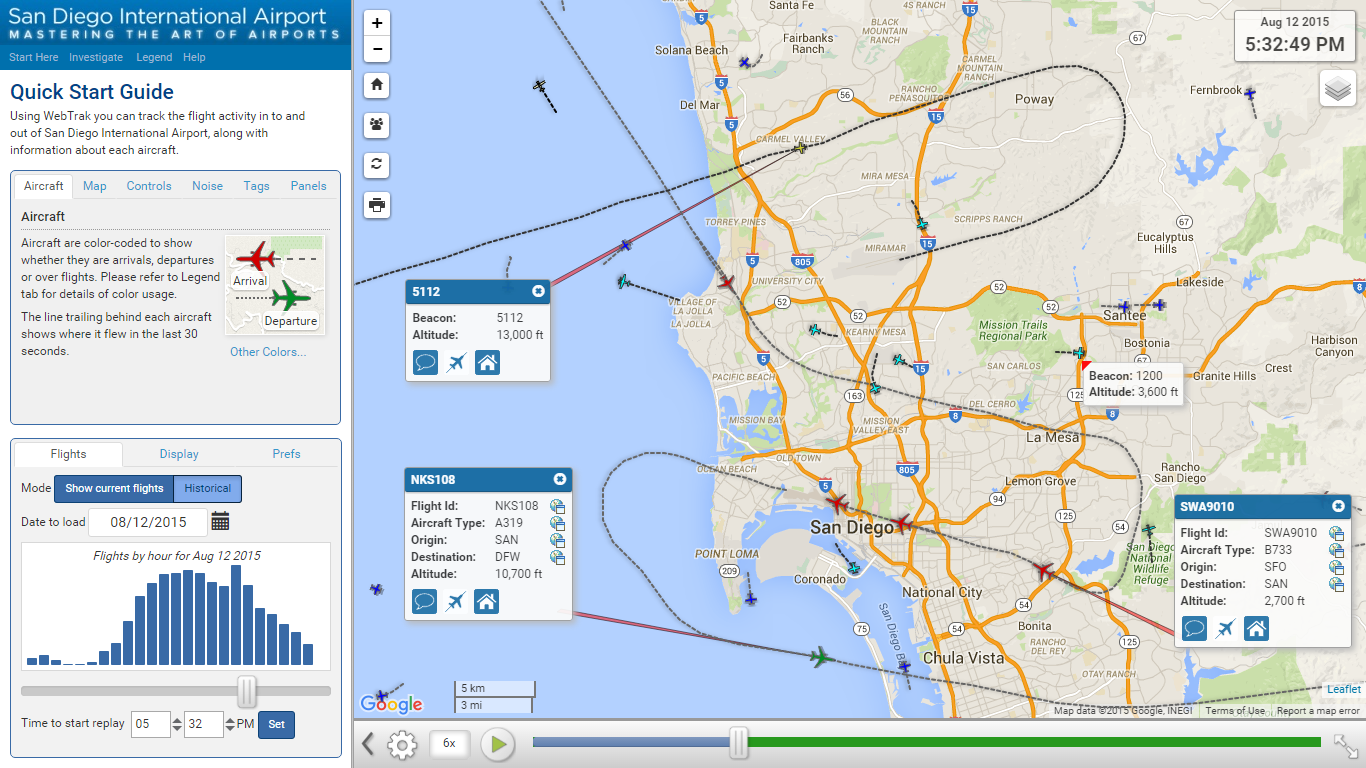Click the home icon in SWA9010 popup

[1256, 628]
